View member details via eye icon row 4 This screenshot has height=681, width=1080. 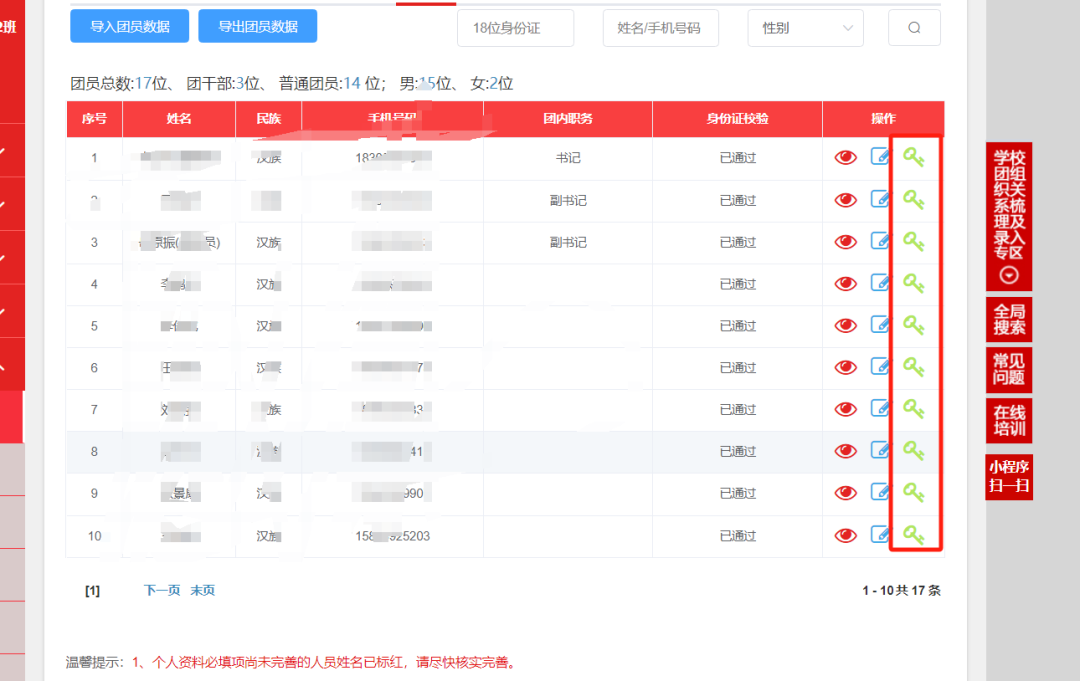(x=846, y=283)
